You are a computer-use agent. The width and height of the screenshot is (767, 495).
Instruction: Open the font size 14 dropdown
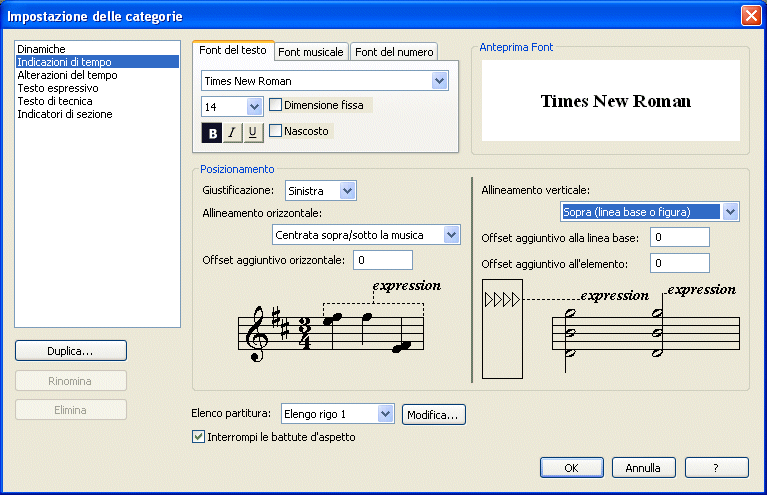point(254,106)
